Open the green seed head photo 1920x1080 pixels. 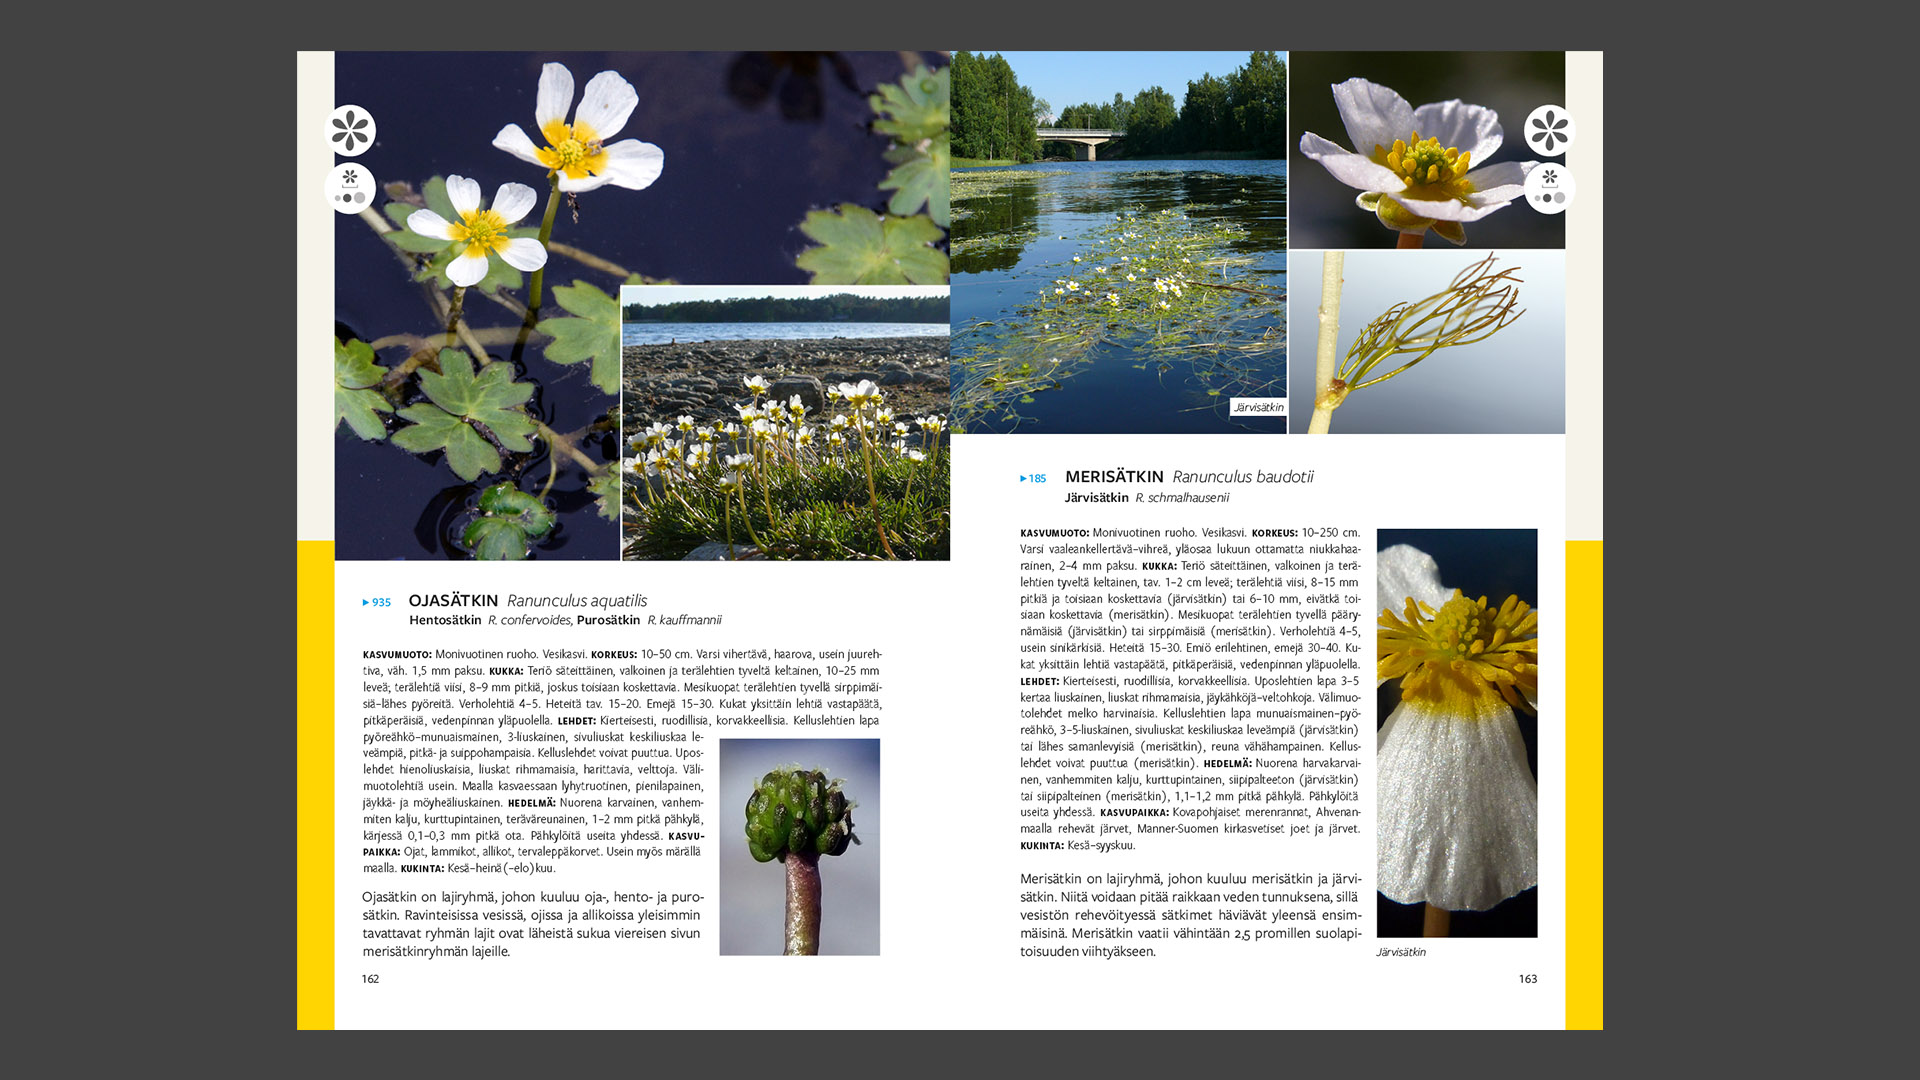tap(799, 847)
